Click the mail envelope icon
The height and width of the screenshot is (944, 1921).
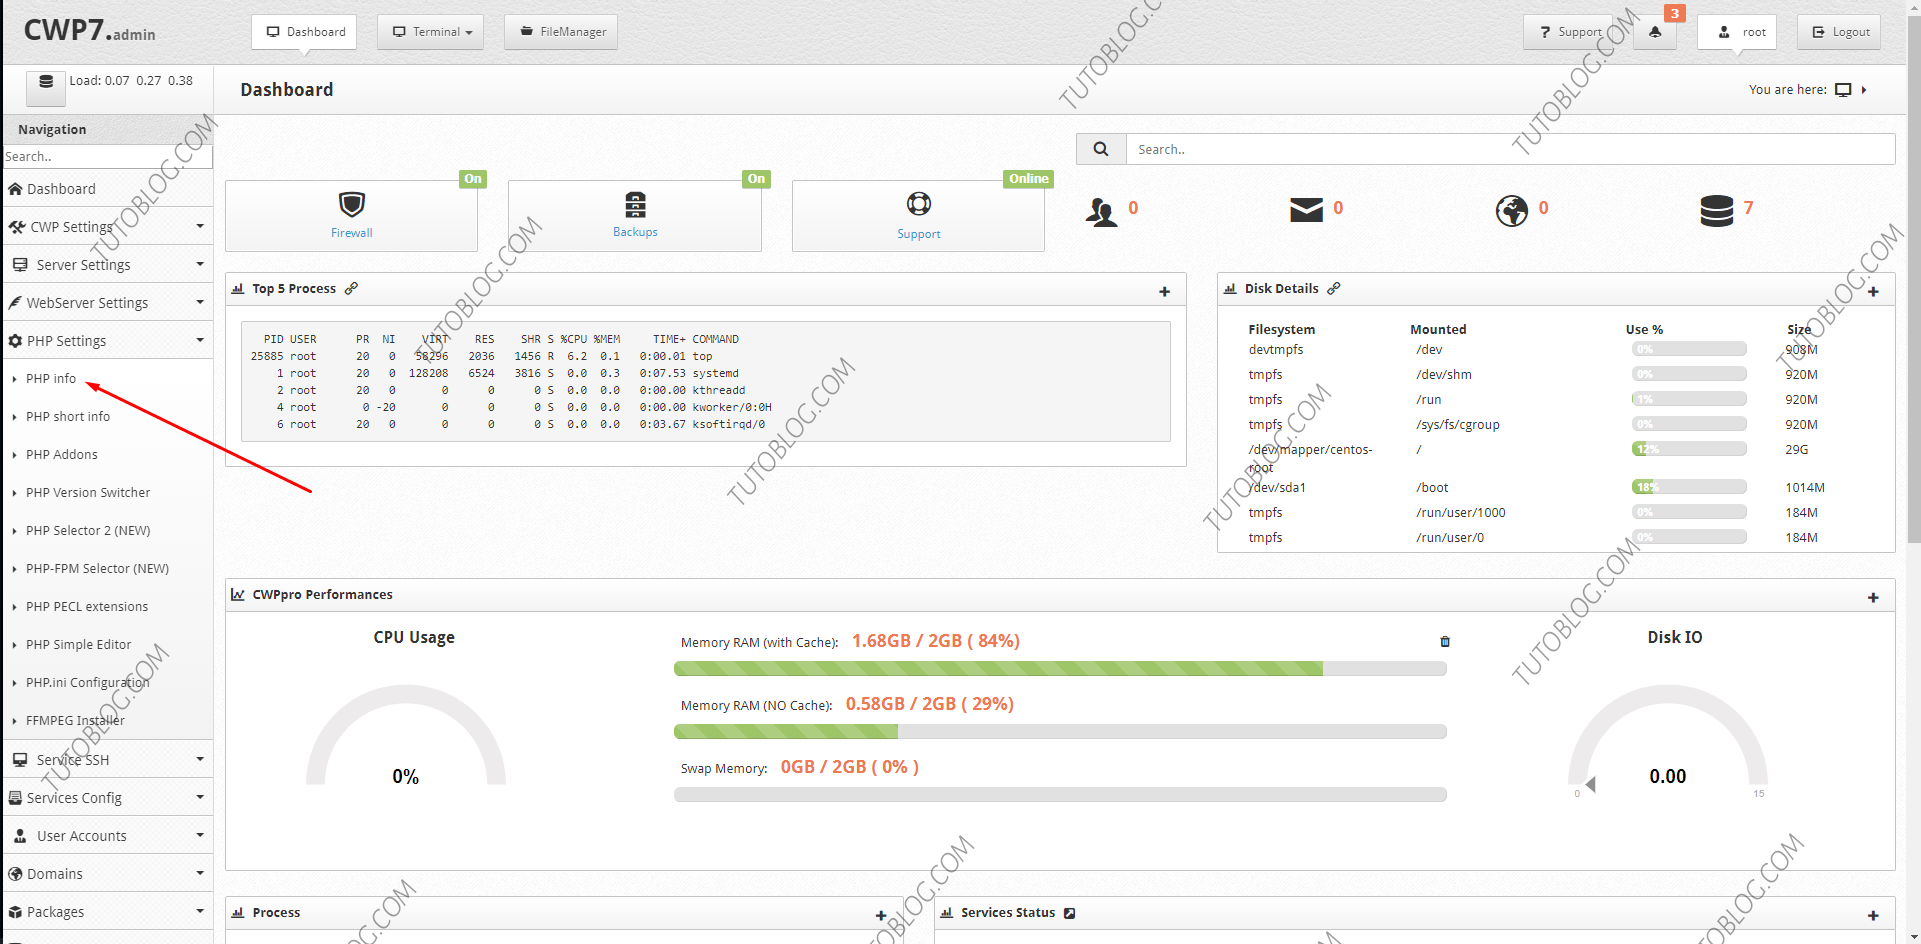[1306, 210]
